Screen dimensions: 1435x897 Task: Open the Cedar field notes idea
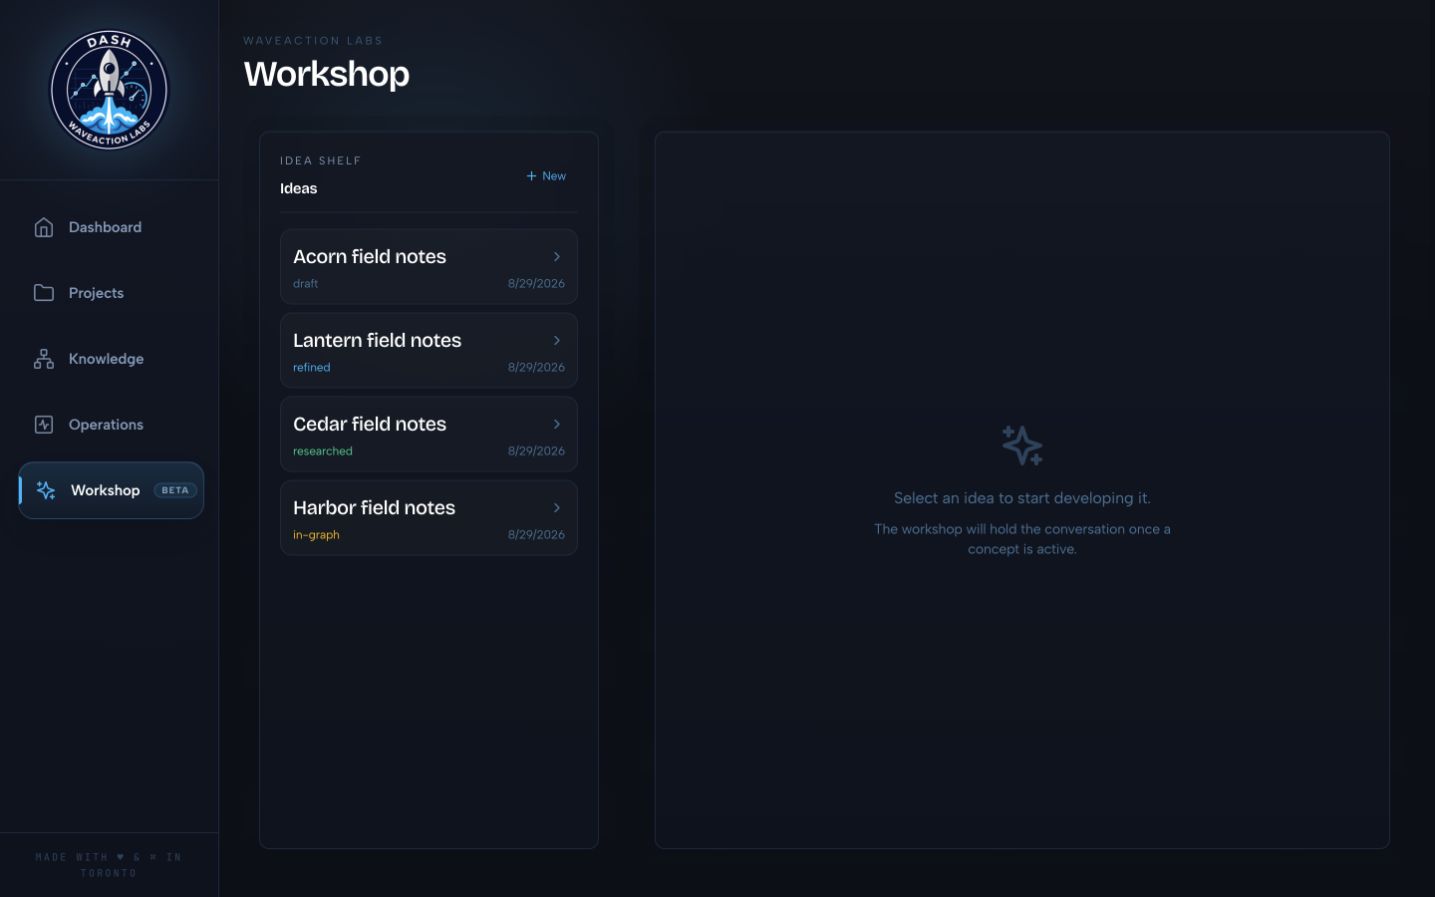click(x=429, y=434)
